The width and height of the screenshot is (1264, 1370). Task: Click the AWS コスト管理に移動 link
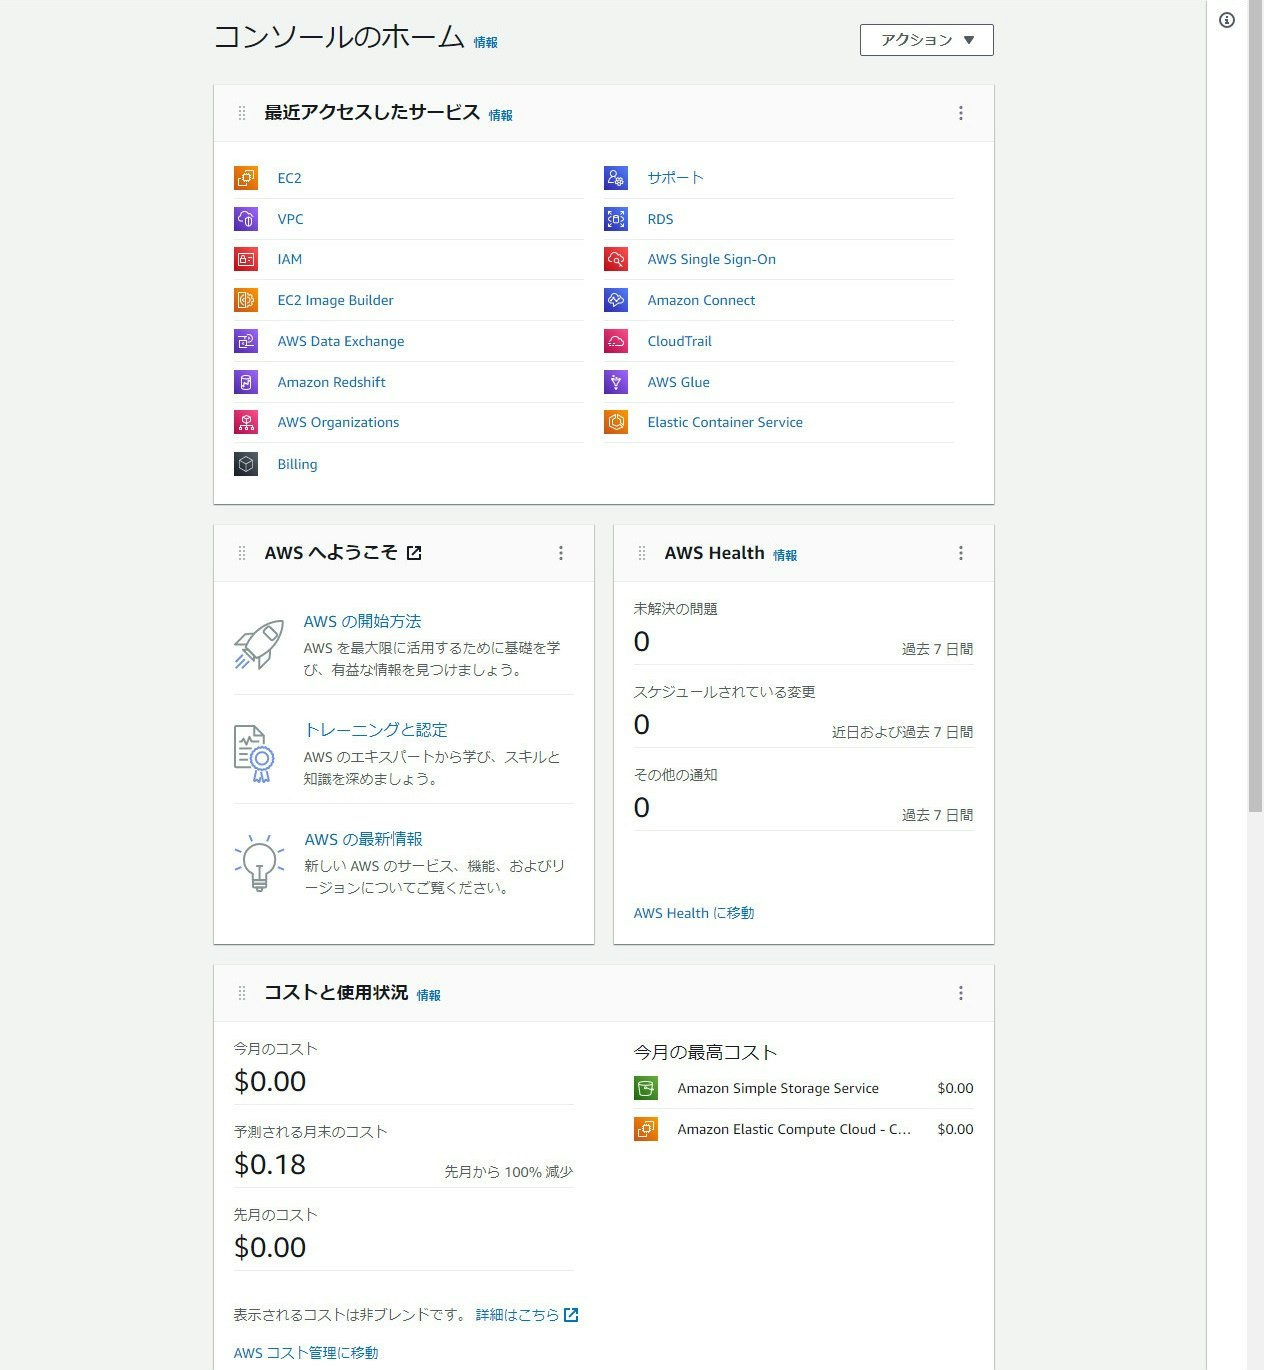pyautogui.click(x=306, y=1353)
